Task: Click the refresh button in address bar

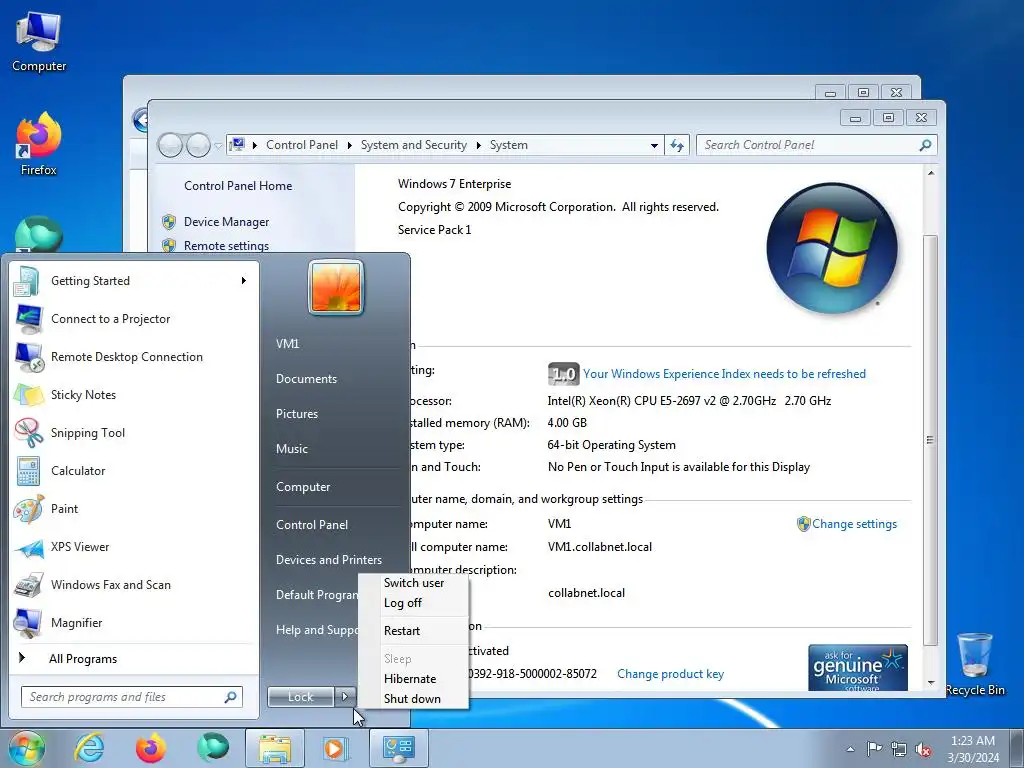Action: [x=677, y=146]
